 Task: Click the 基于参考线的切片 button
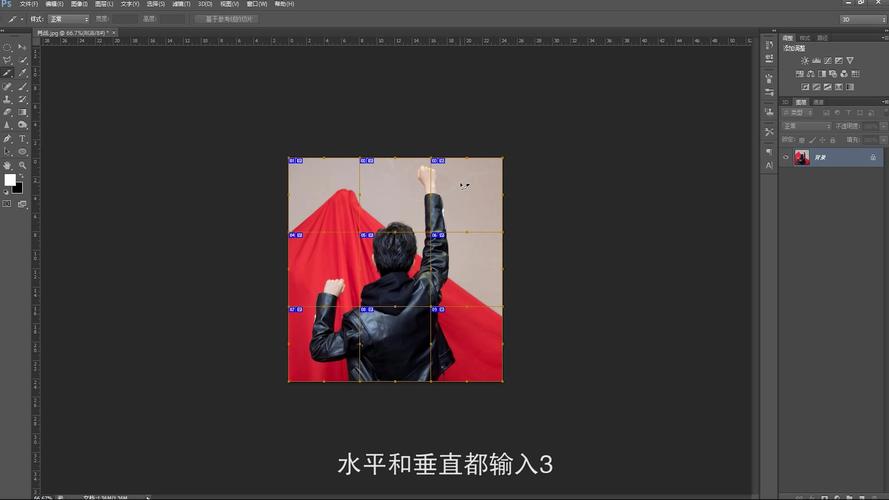click(x=228, y=19)
